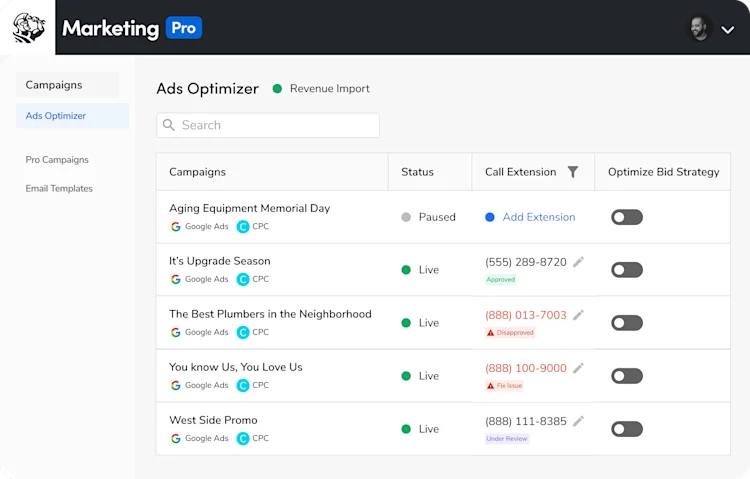
Task: Click CPC icon in Aging Equipment row
Action: (243, 227)
